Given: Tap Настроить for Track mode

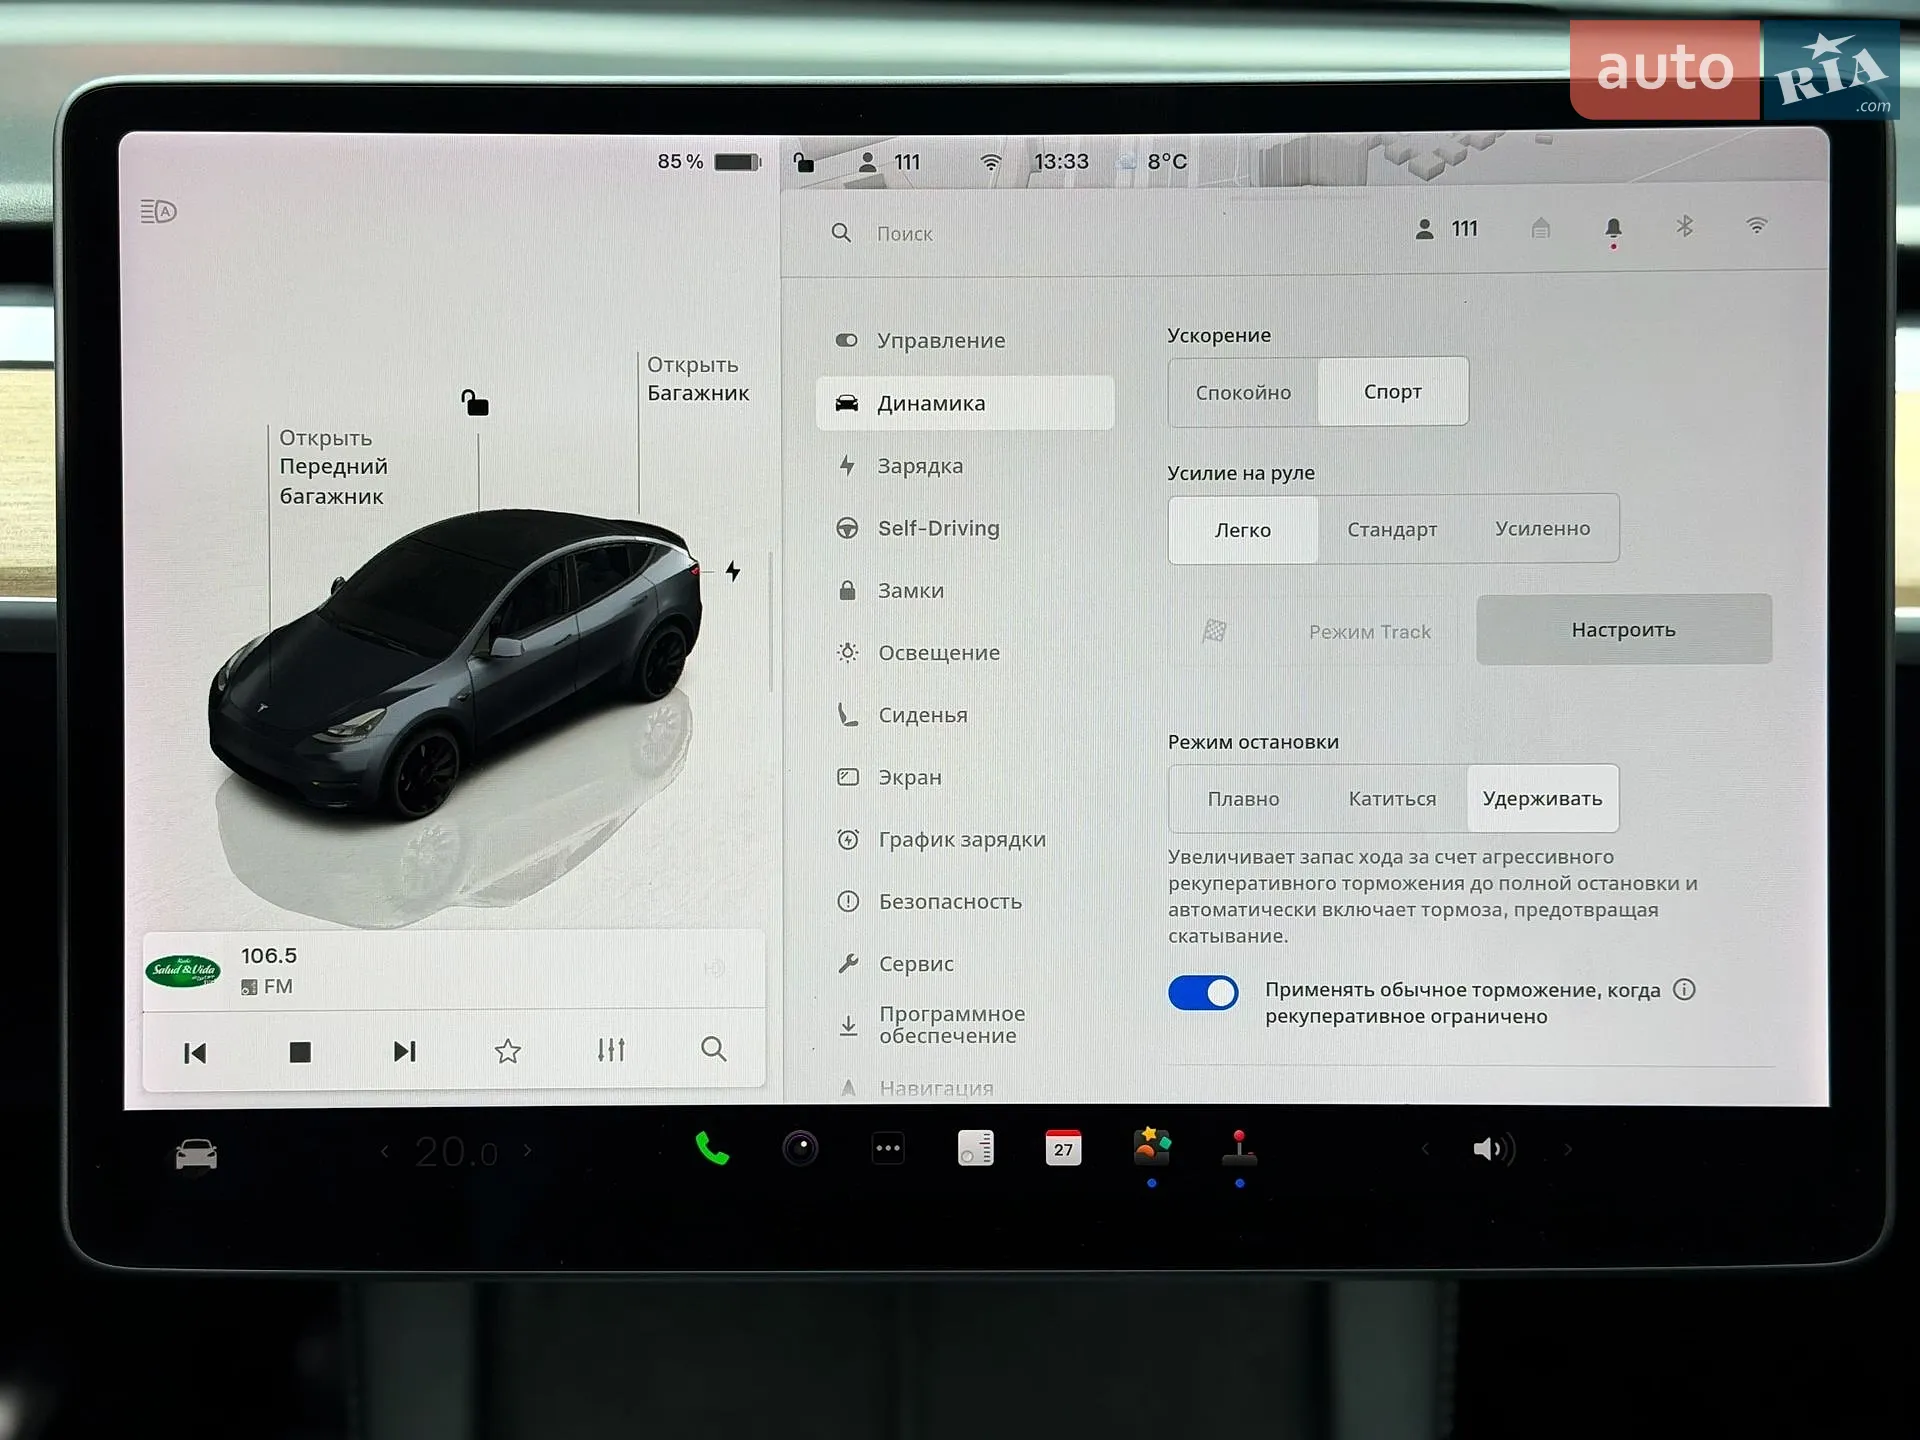Looking at the screenshot, I should [x=1624, y=629].
